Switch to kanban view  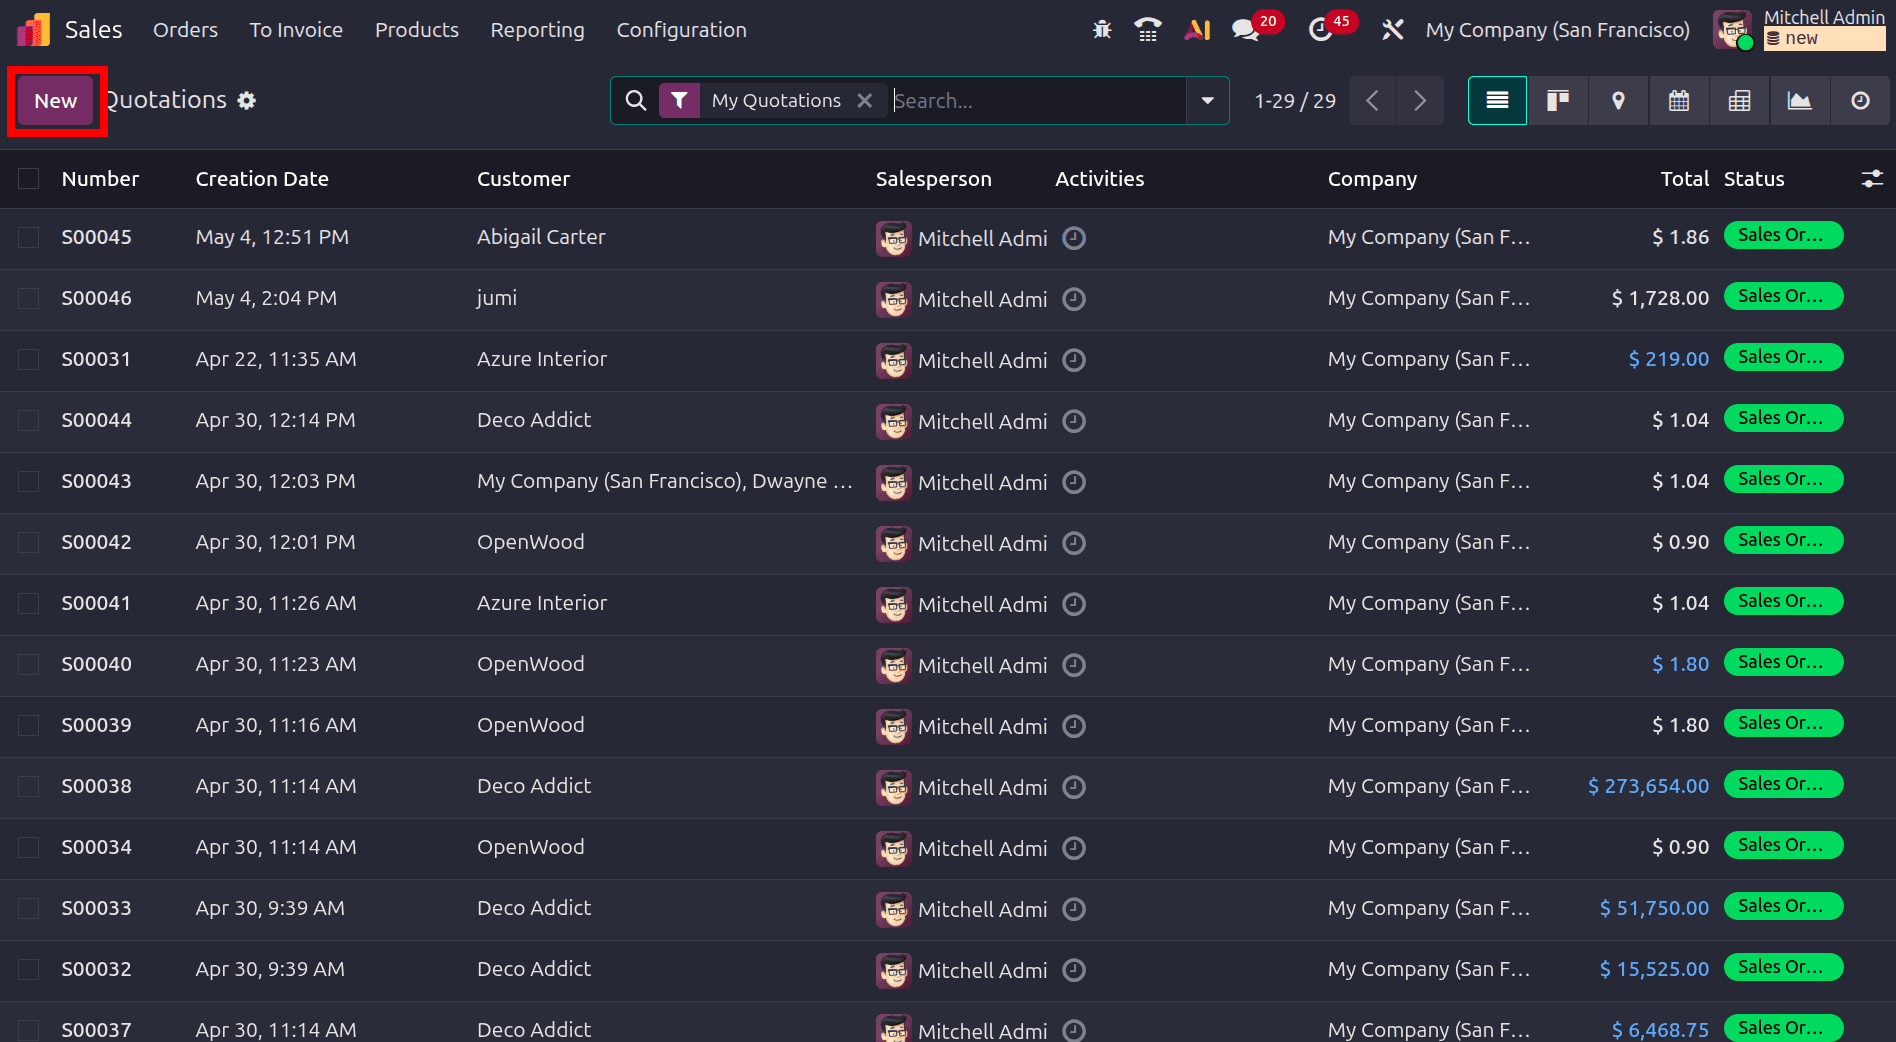tap(1558, 100)
